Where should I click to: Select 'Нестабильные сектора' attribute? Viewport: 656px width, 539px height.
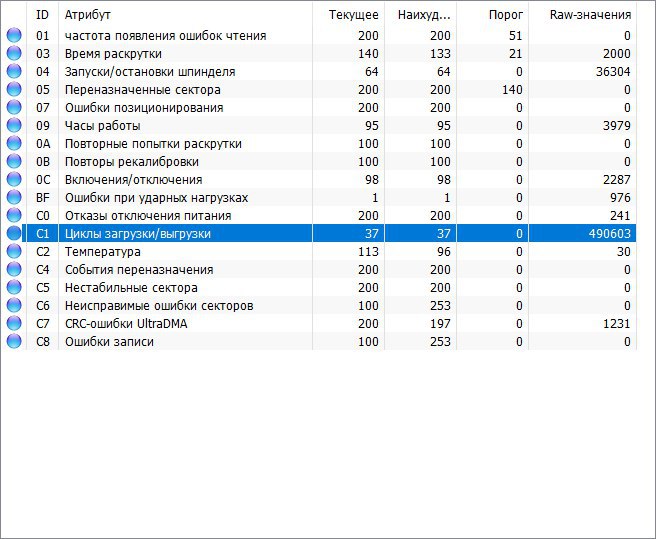tap(131, 288)
